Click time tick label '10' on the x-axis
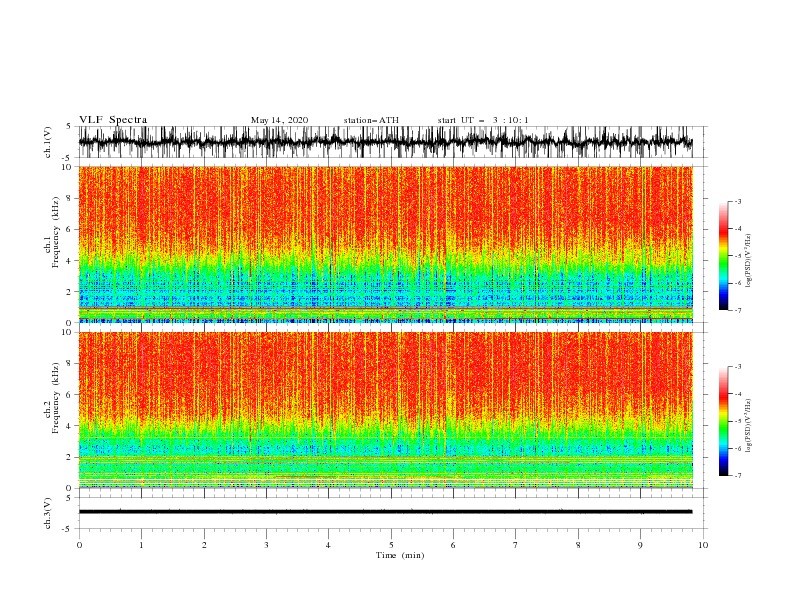The height and width of the screenshot is (612, 792). click(x=703, y=545)
